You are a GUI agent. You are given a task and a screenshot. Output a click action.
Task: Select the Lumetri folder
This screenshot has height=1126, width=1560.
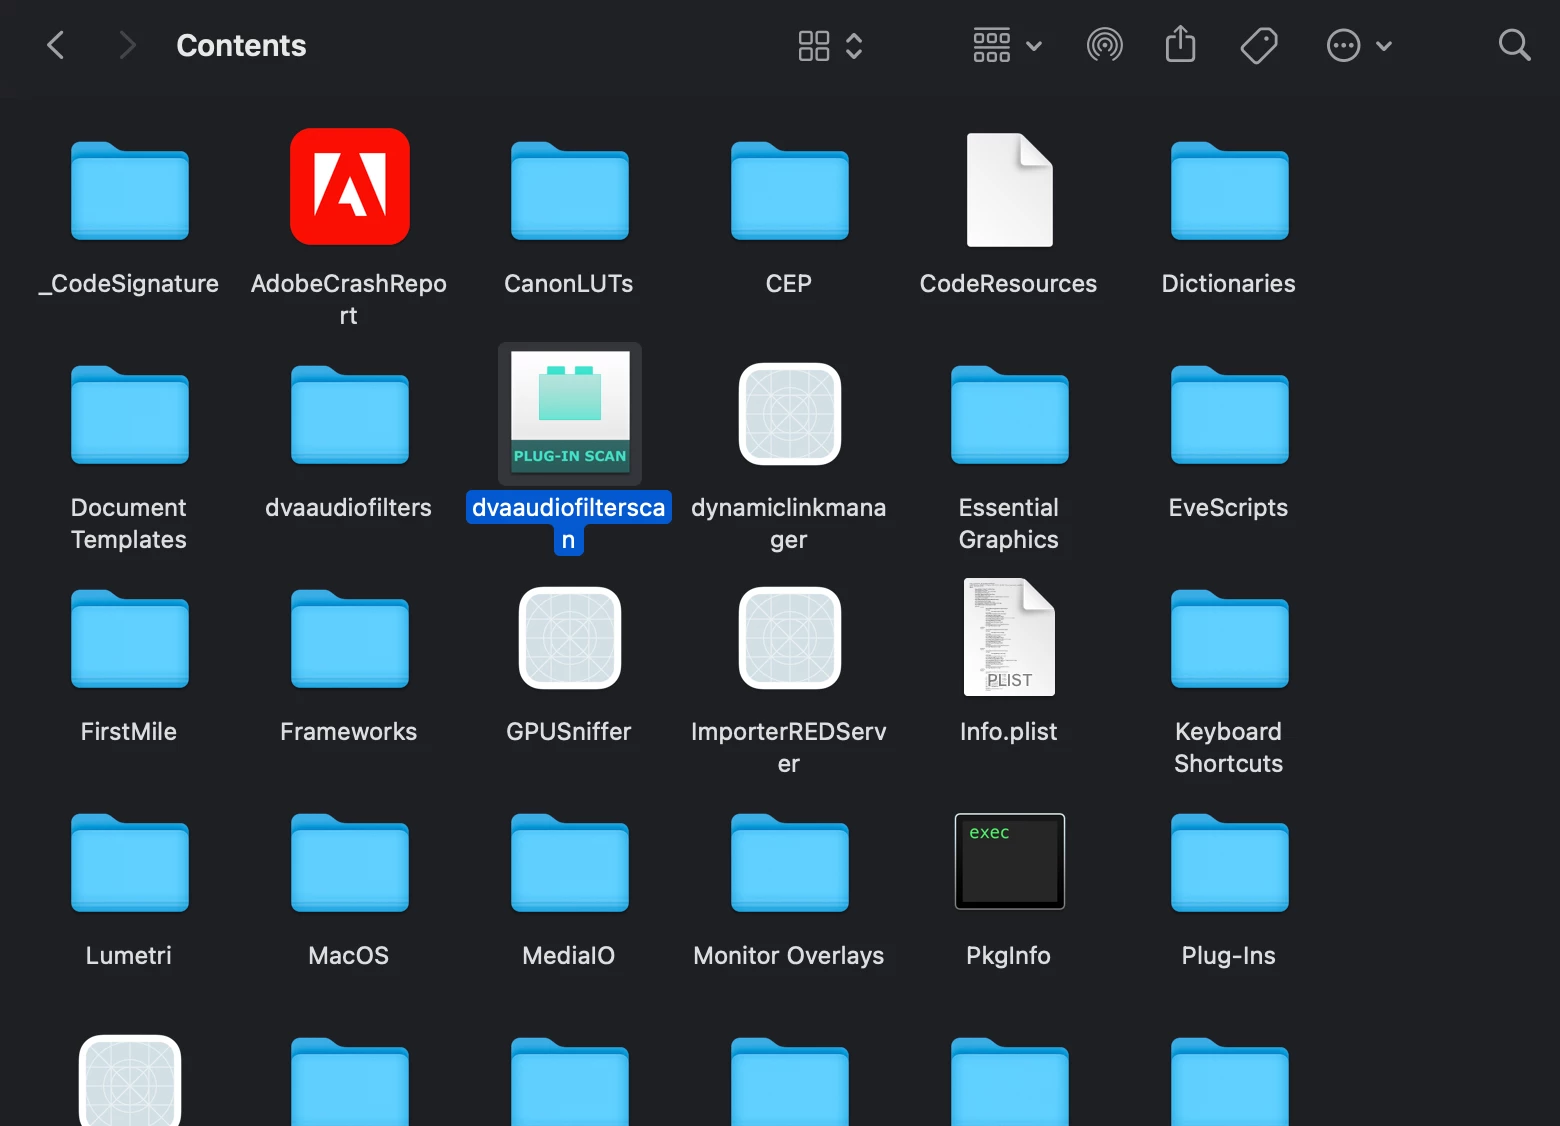pyautogui.click(x=130, y=863)
